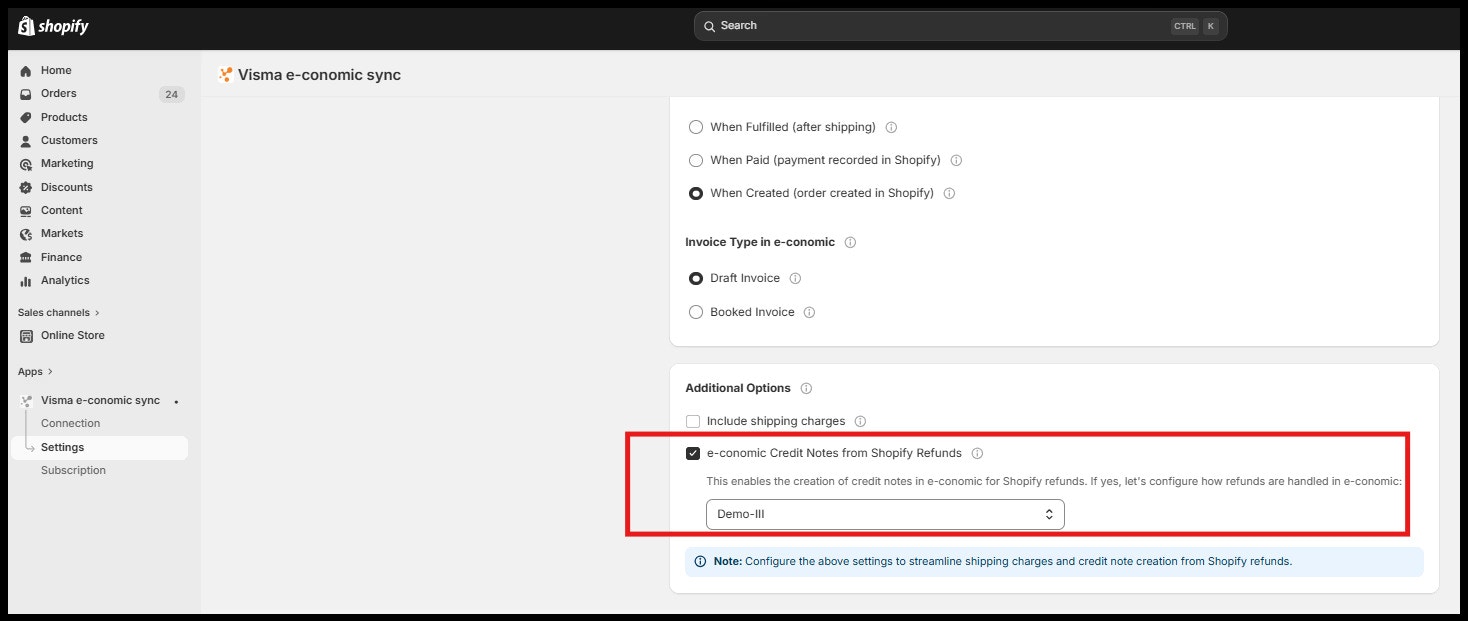Click info icon beside Invoice Type heading
Viewport: 1468px width, 621px height.
click(x=850, y=243)
